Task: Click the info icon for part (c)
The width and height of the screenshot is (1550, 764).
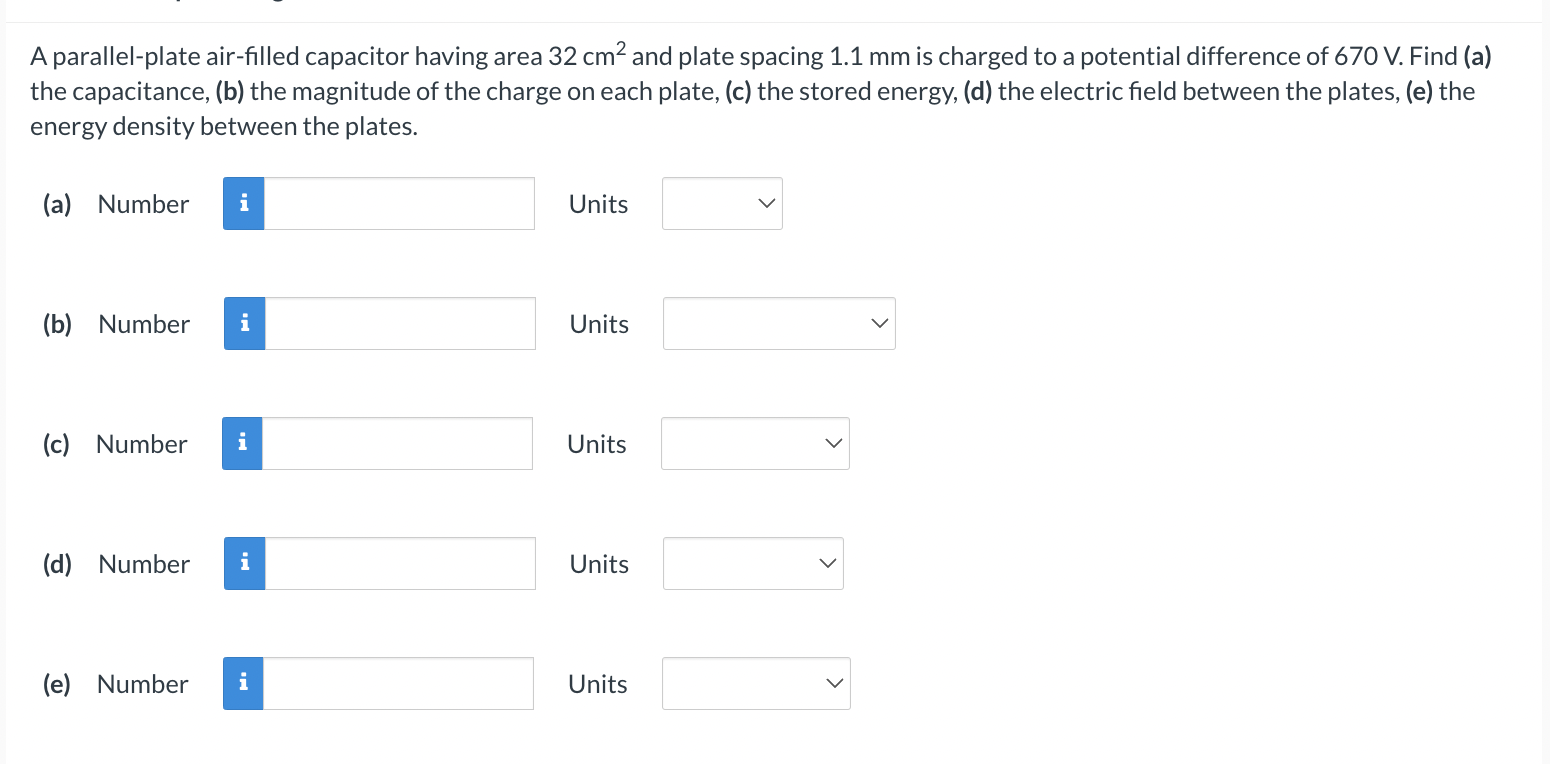Action: 242,444
